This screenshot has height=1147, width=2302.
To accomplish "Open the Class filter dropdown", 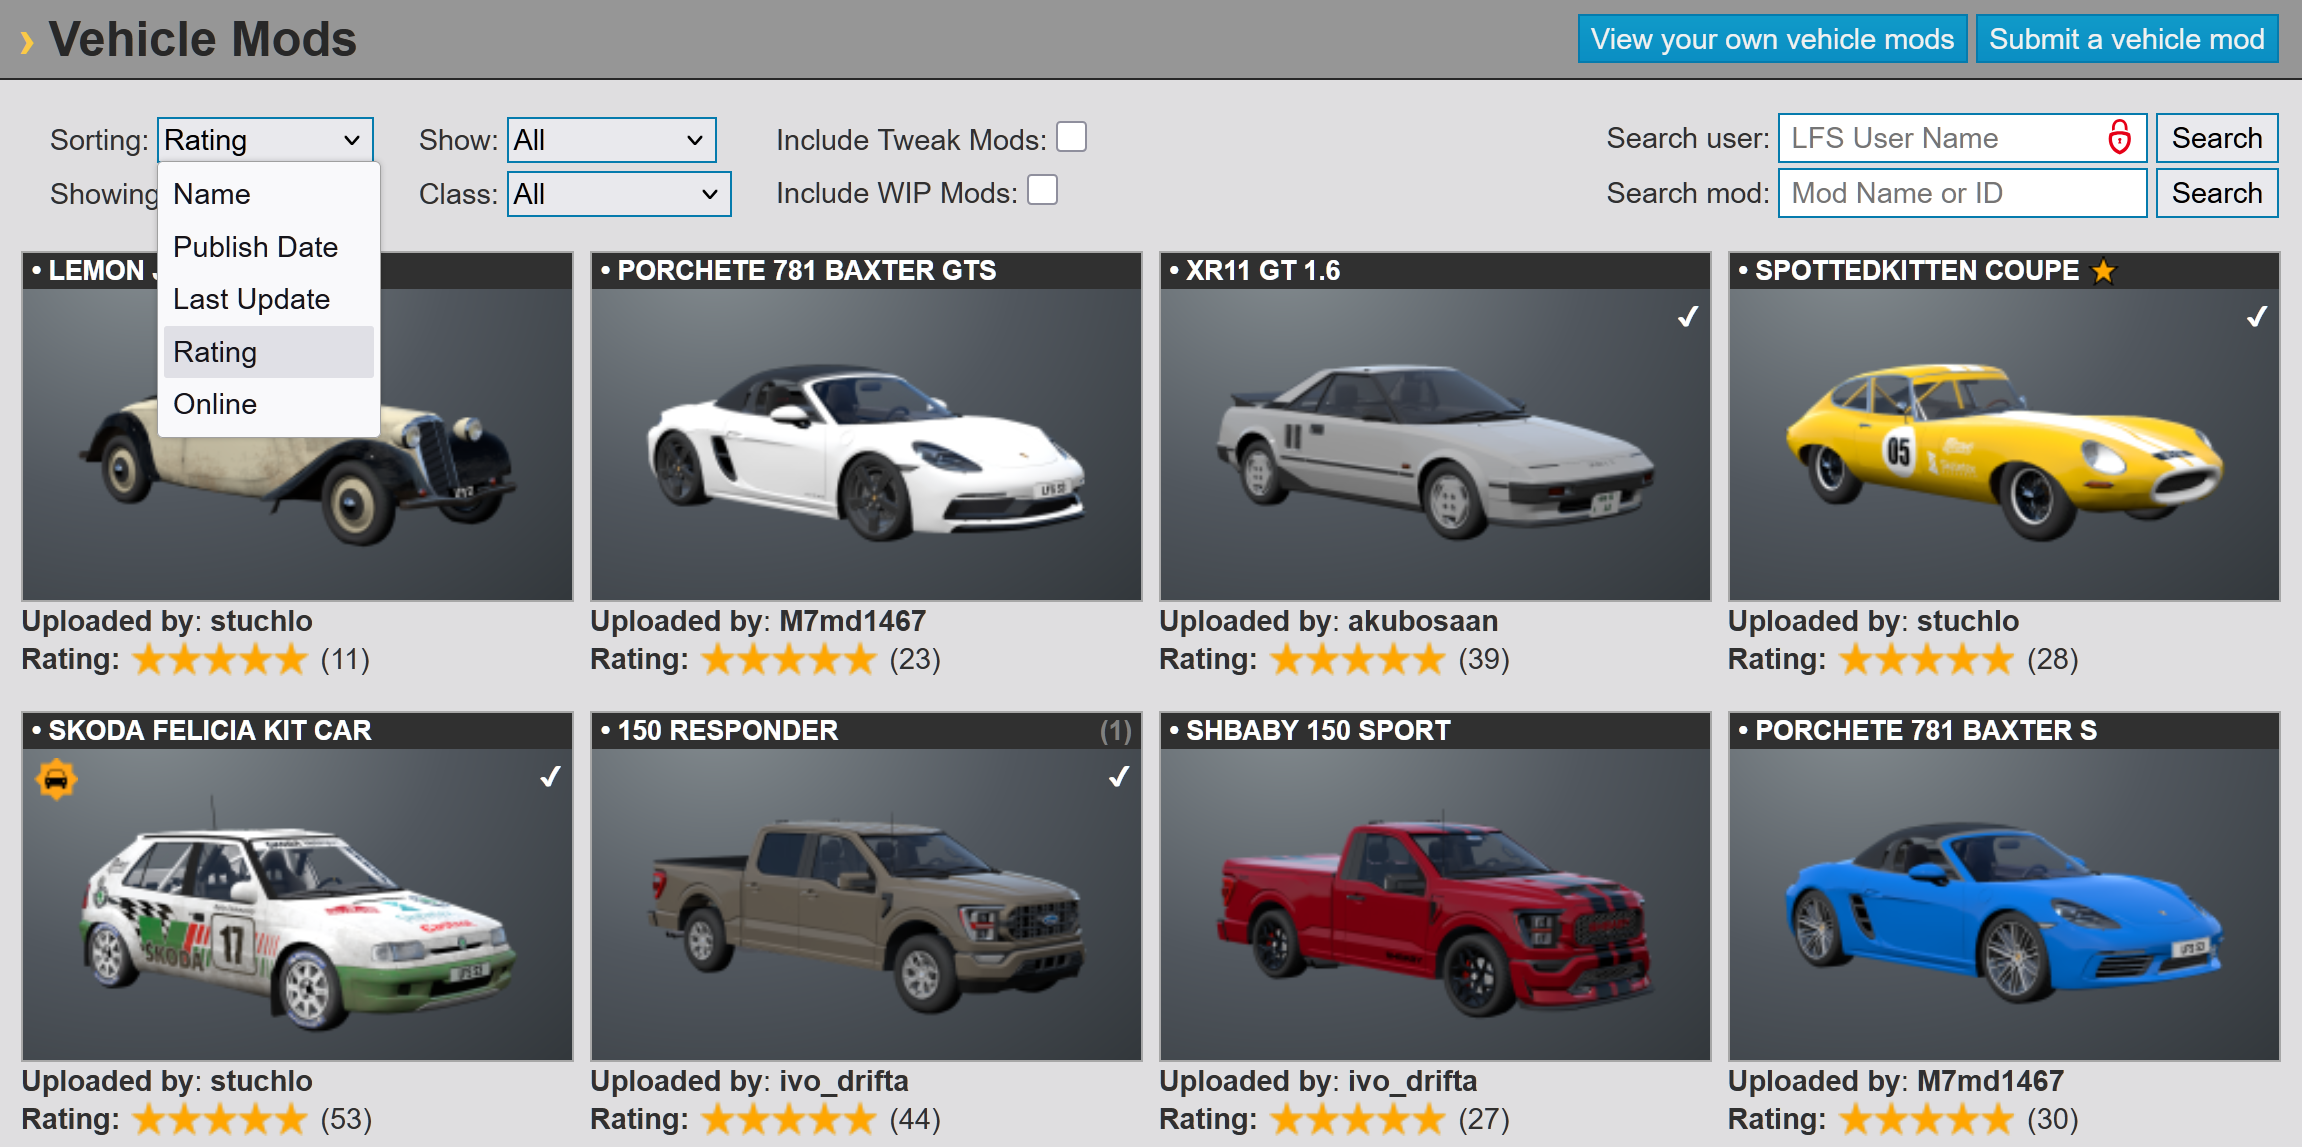I will click(x=618, y=194).
